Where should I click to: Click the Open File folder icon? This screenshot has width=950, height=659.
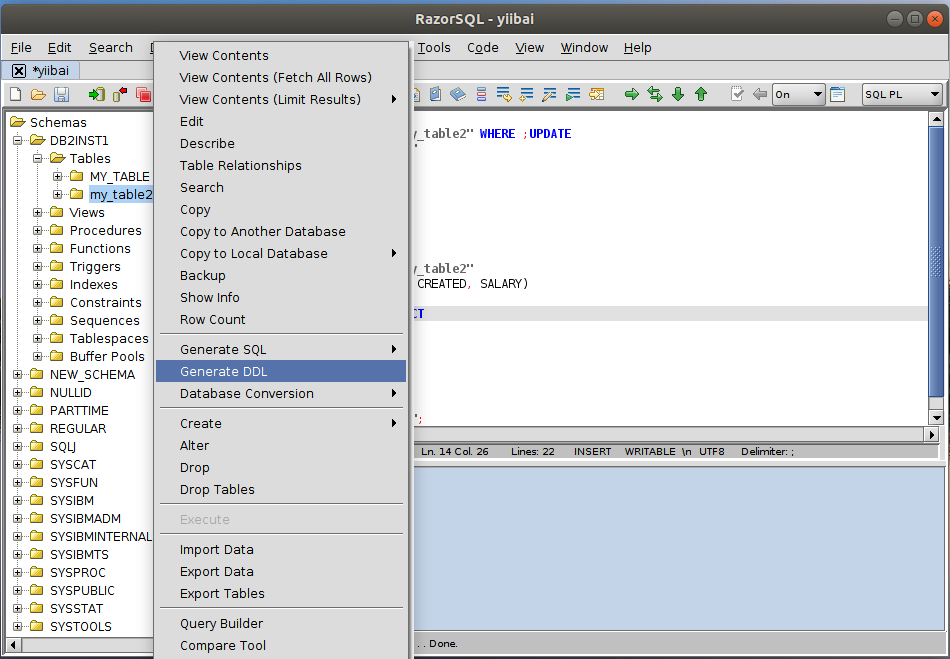[38, 94]
